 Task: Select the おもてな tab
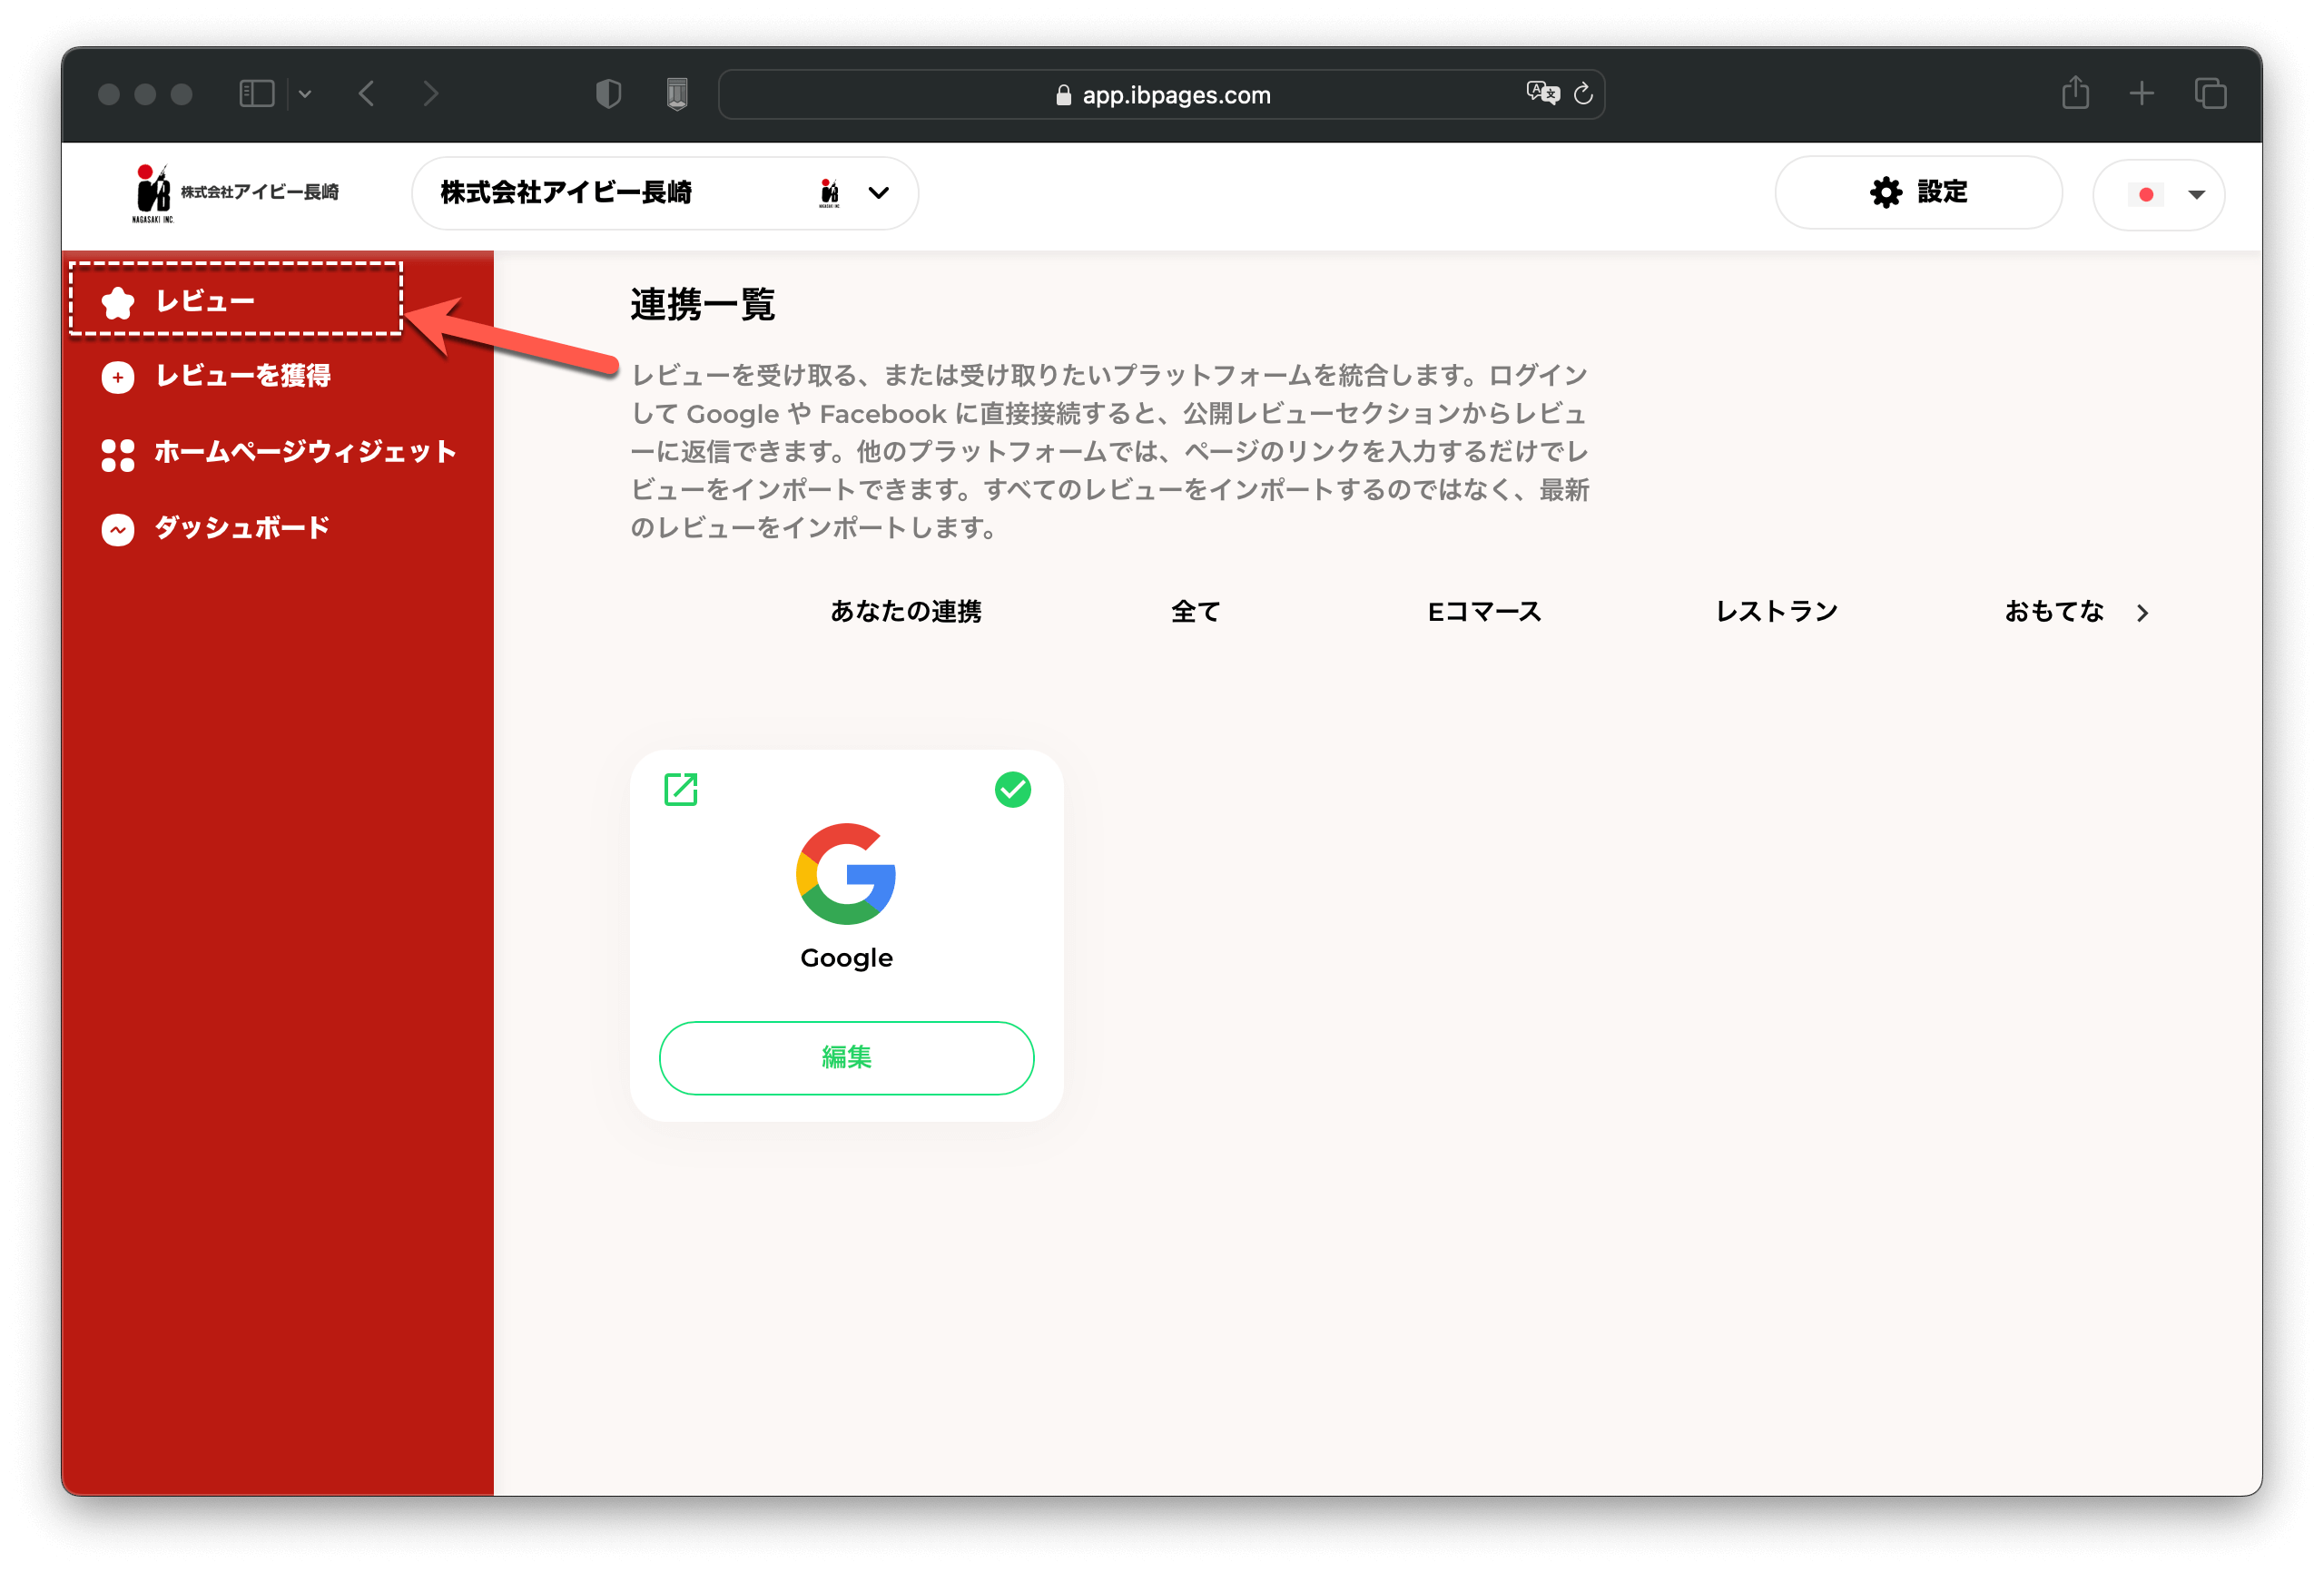pyautogui.click(x=2054, y=611)
